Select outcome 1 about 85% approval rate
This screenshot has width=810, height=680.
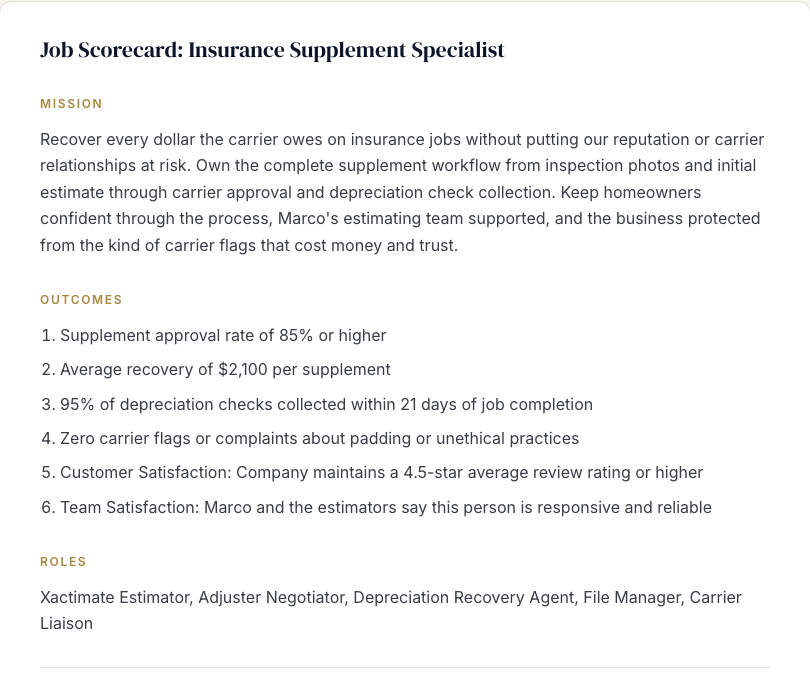pyautogui.click(x=213, y=335)
